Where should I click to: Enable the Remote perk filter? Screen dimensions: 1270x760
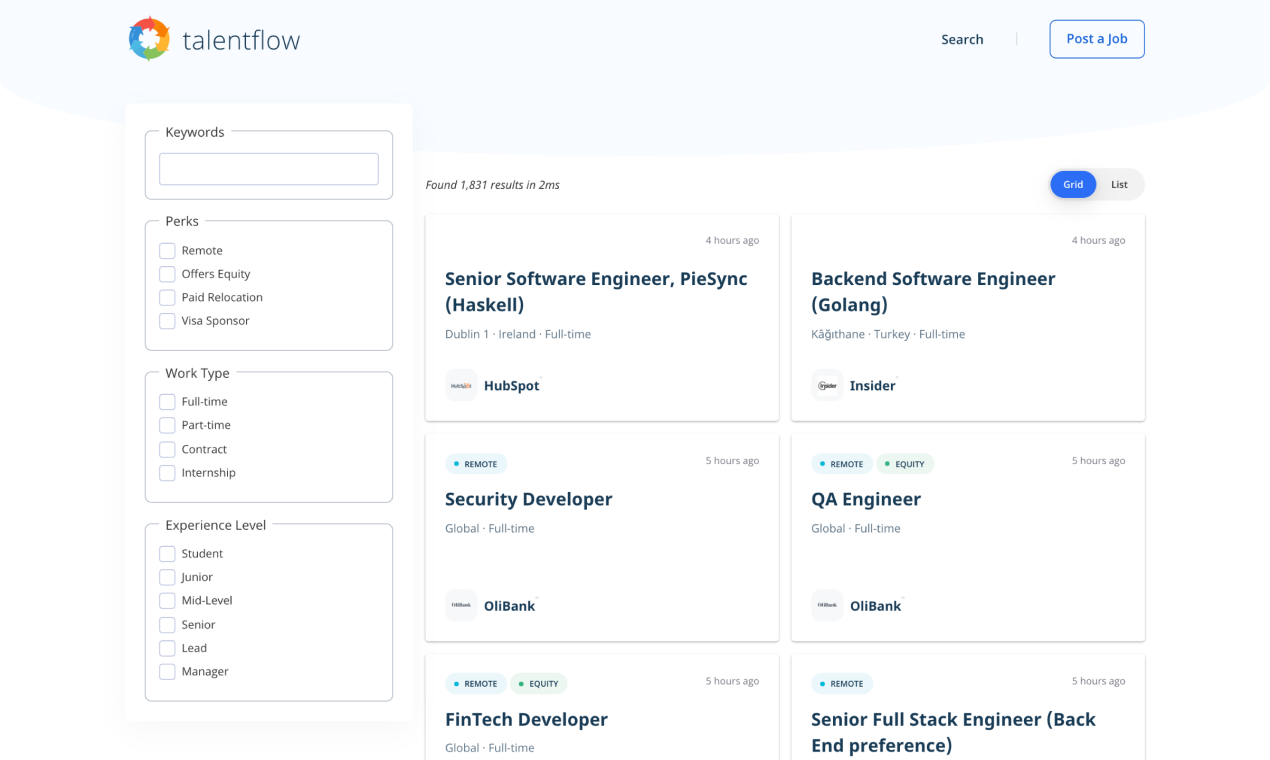(167, 250)
